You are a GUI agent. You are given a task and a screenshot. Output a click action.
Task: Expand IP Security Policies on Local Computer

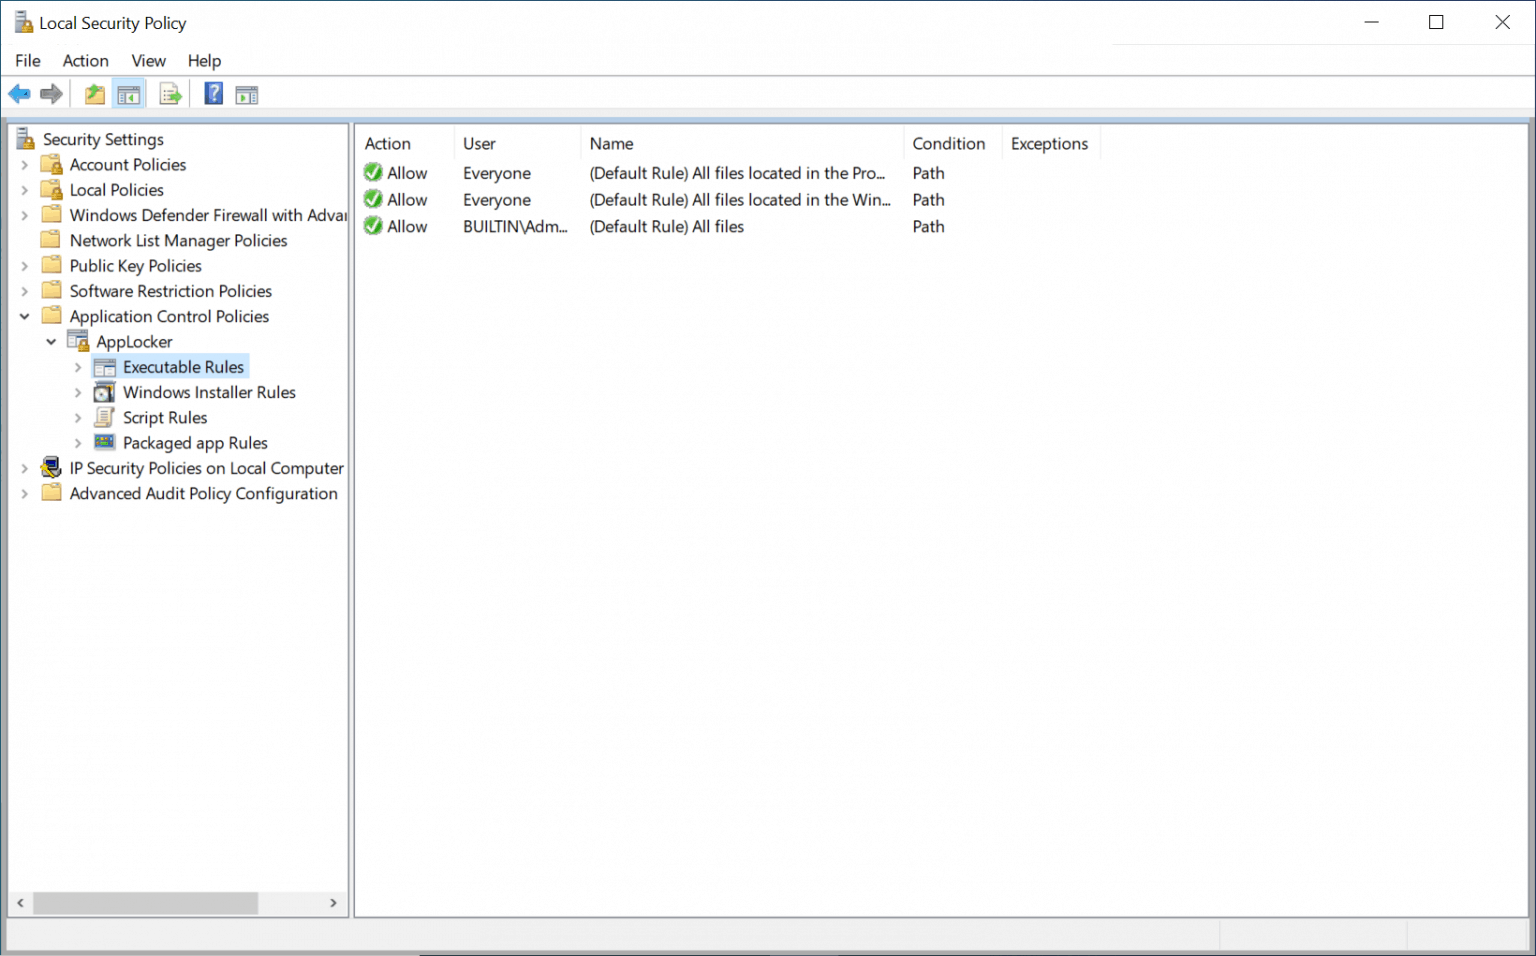[25, 468]
